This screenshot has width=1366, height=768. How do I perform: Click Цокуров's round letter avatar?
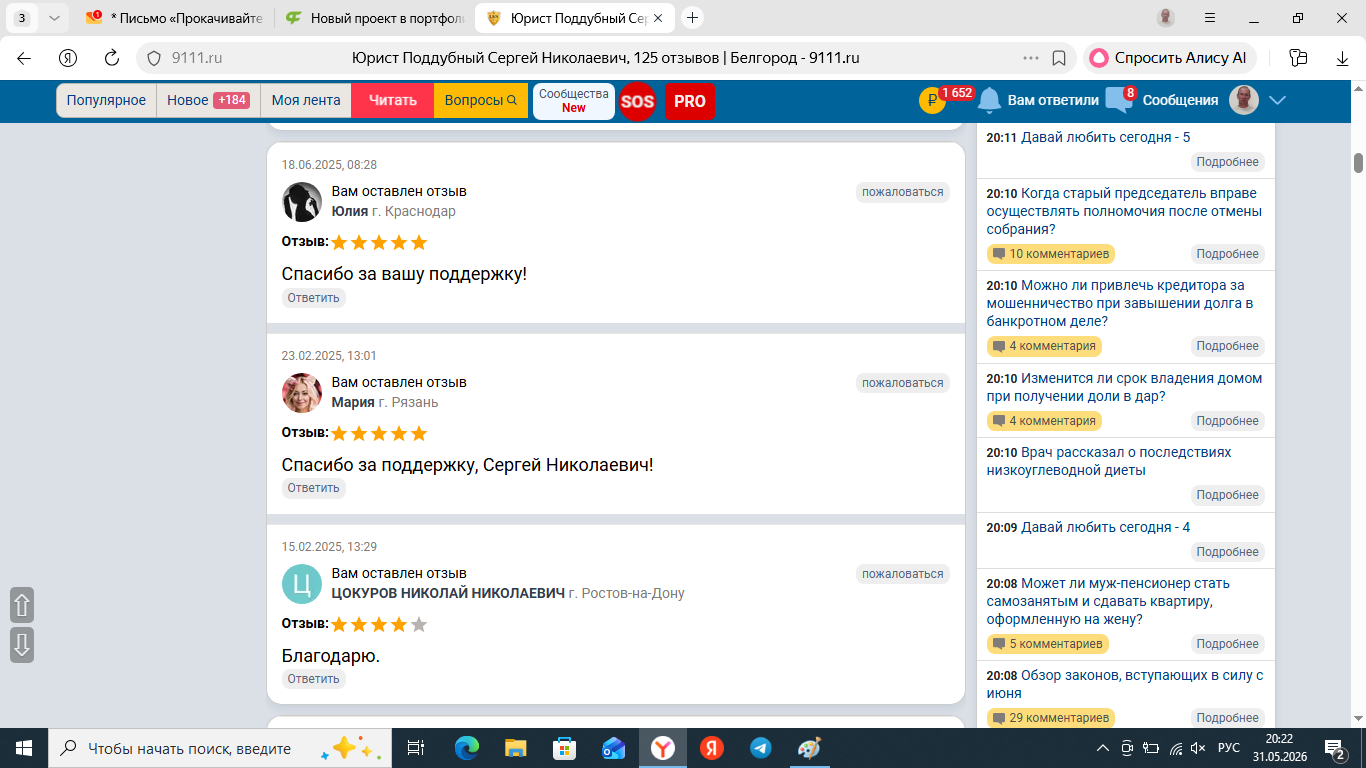click(x=302, y=584)
